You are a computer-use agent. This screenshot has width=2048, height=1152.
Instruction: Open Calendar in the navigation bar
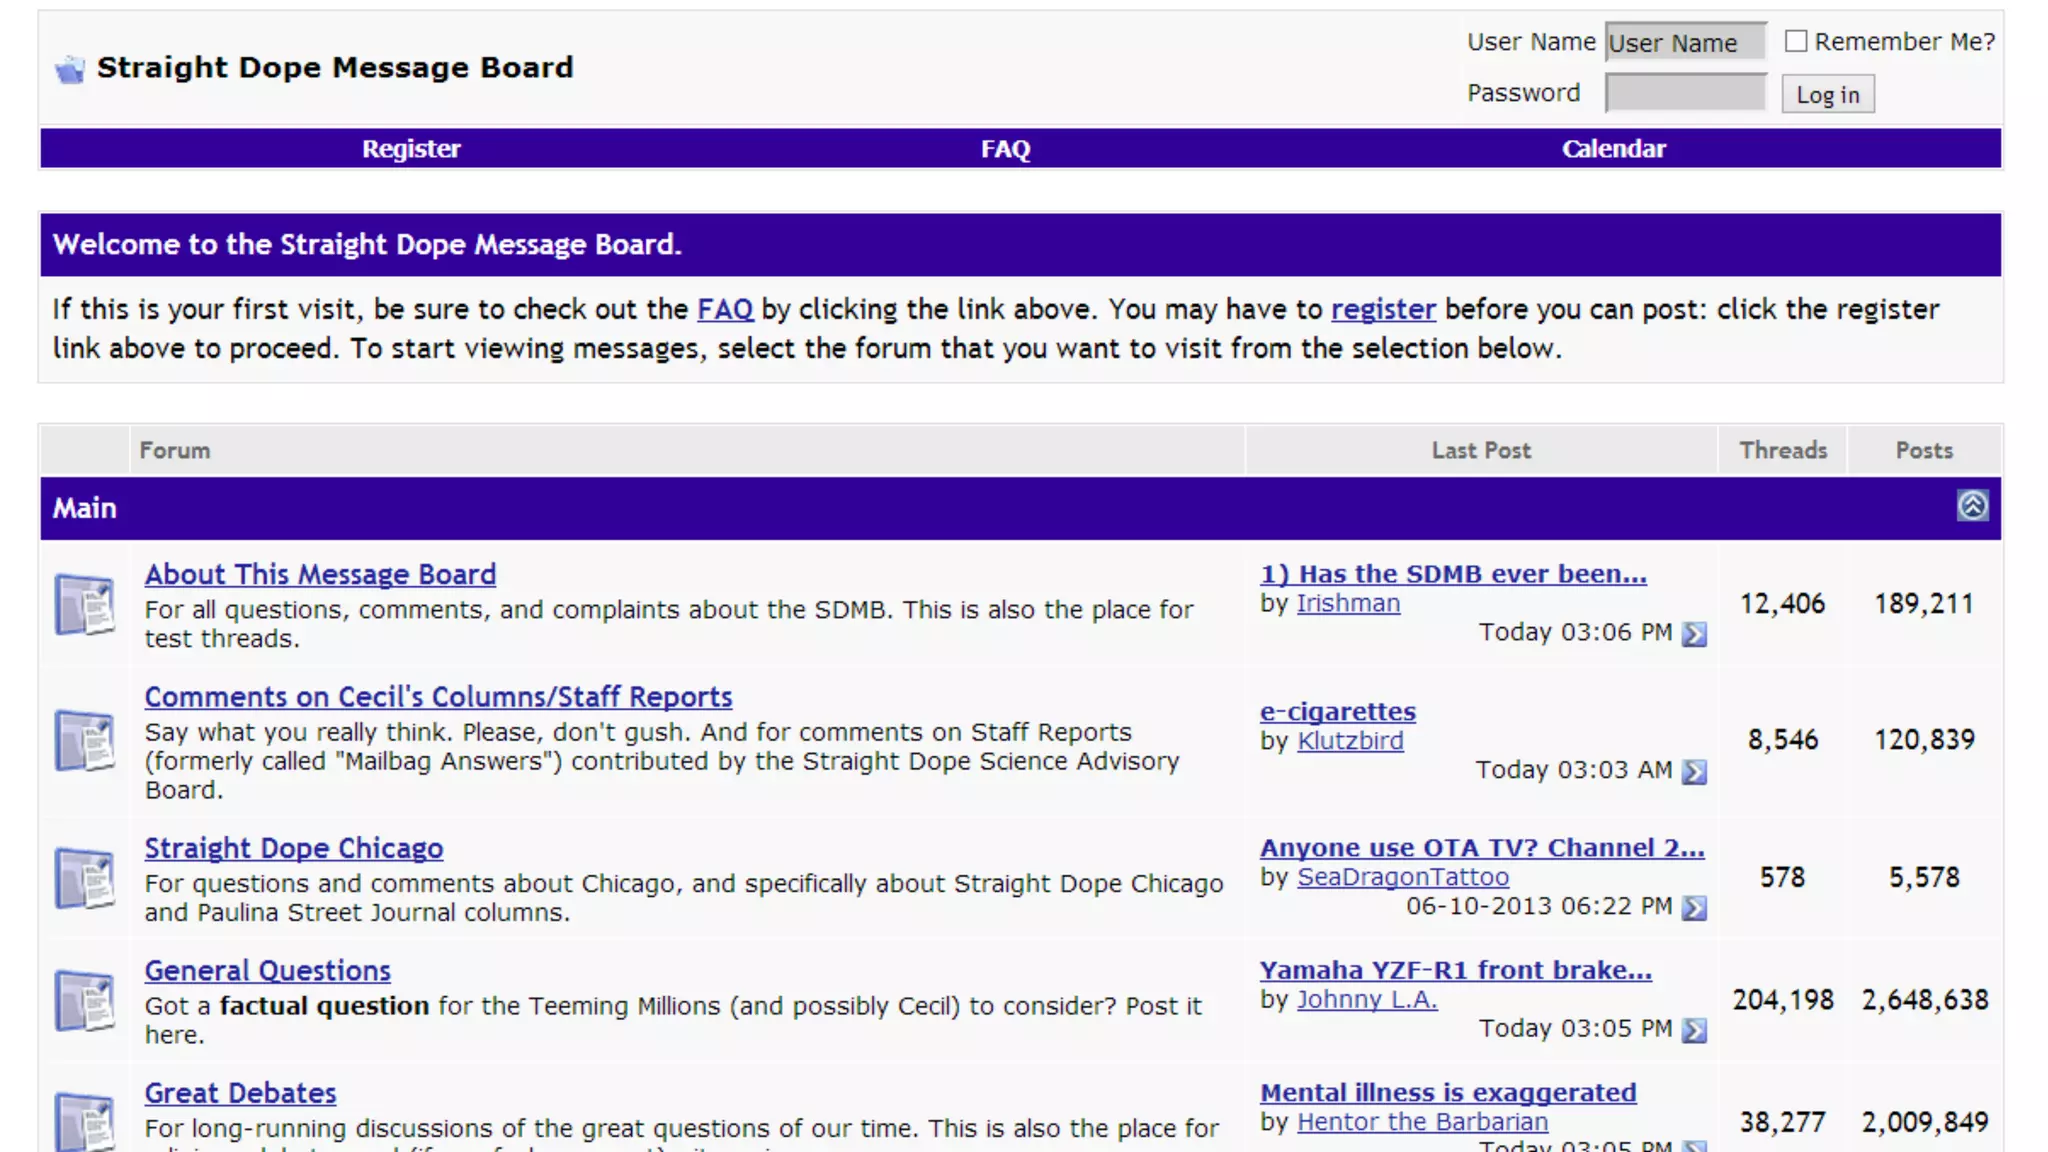1614,149
